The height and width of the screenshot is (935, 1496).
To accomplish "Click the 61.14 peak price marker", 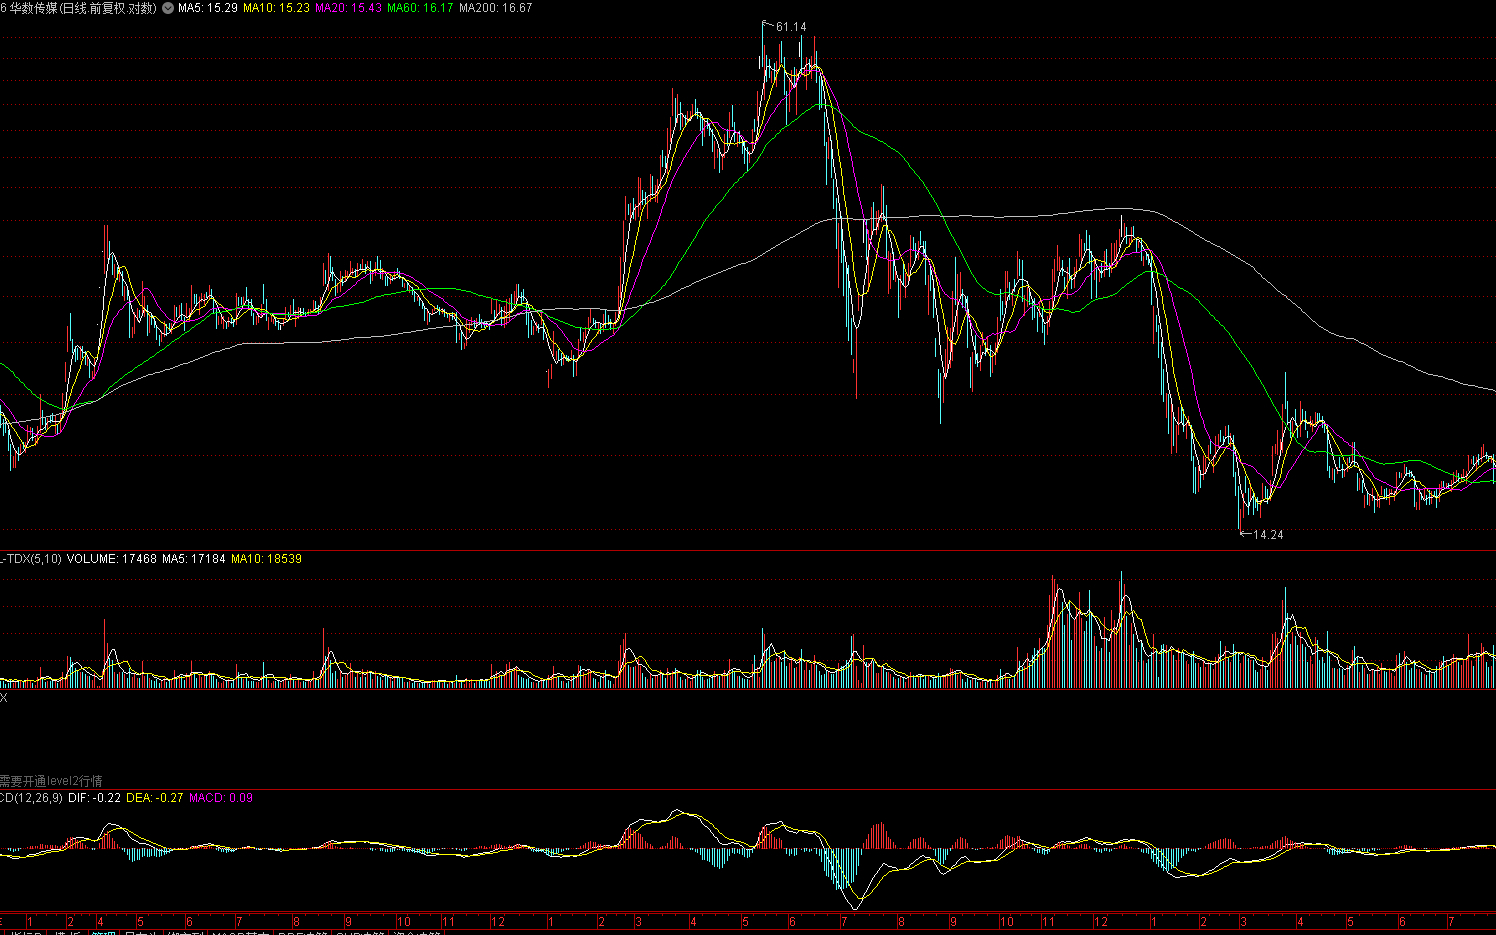I will [x=790, y=27].
